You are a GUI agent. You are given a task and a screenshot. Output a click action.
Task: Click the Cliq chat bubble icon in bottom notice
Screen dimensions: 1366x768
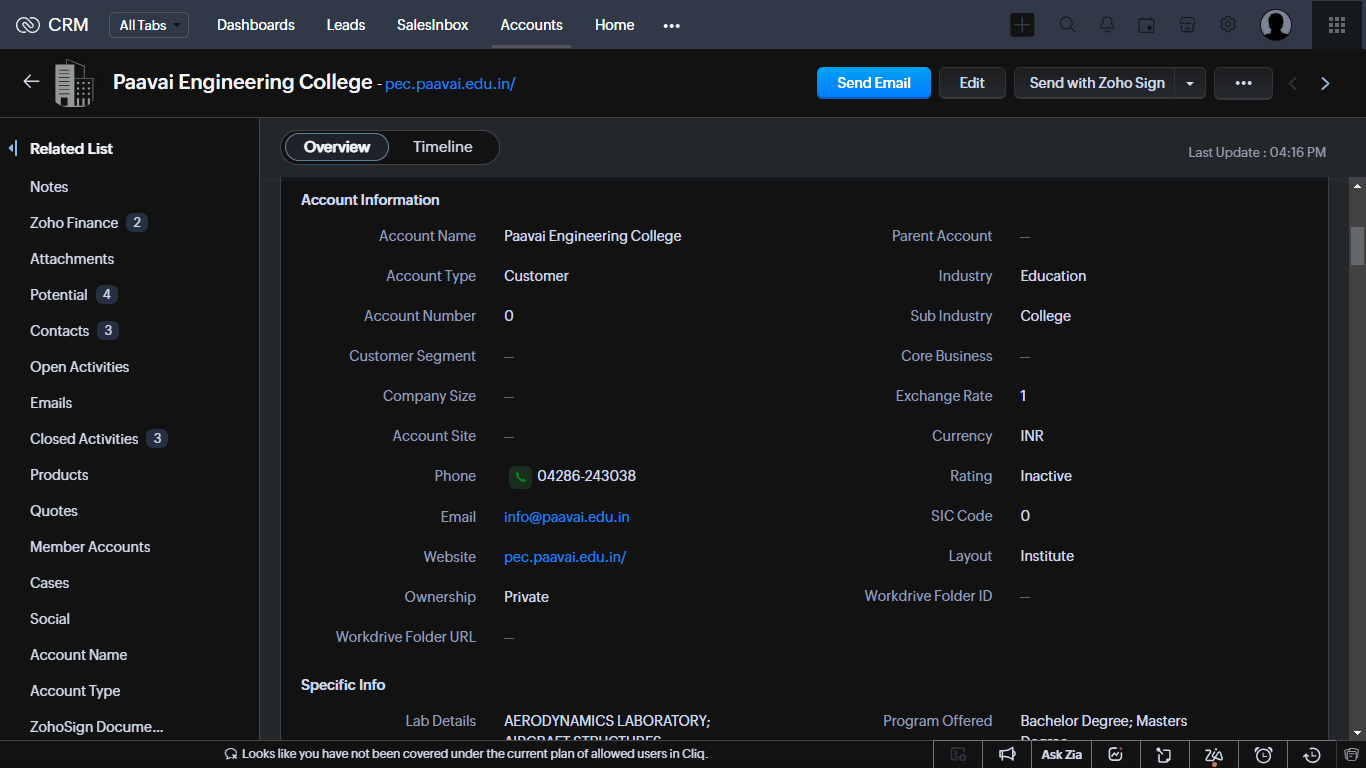click(231, 754)
